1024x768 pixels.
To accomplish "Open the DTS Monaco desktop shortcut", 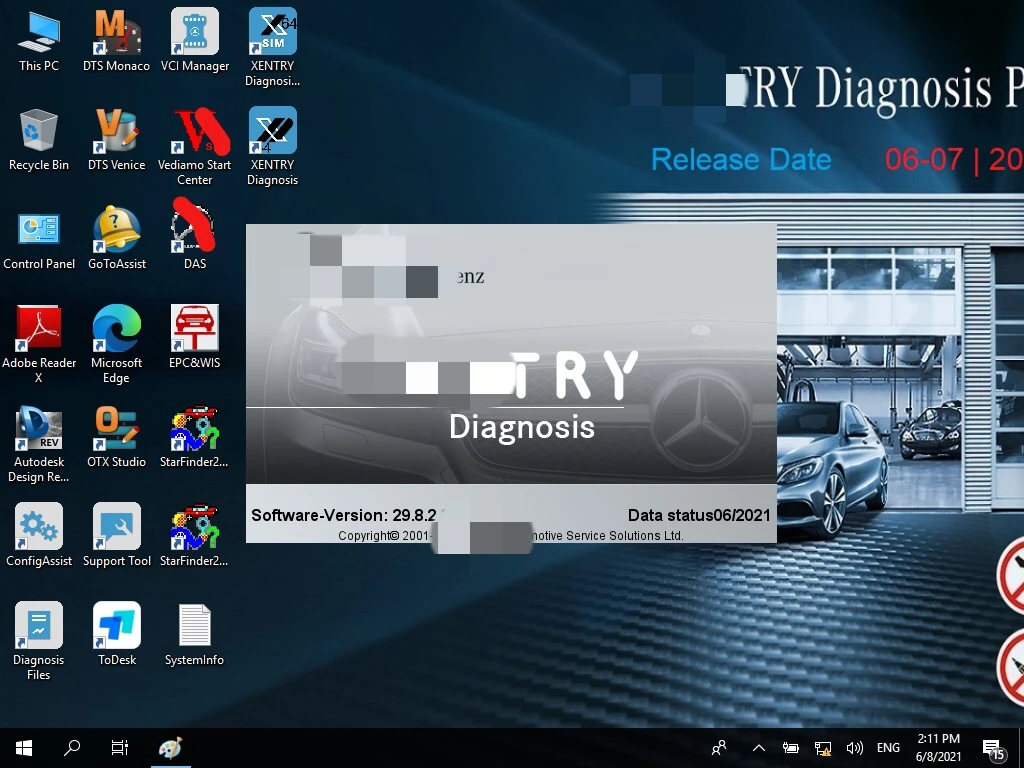I will [116, 35].
